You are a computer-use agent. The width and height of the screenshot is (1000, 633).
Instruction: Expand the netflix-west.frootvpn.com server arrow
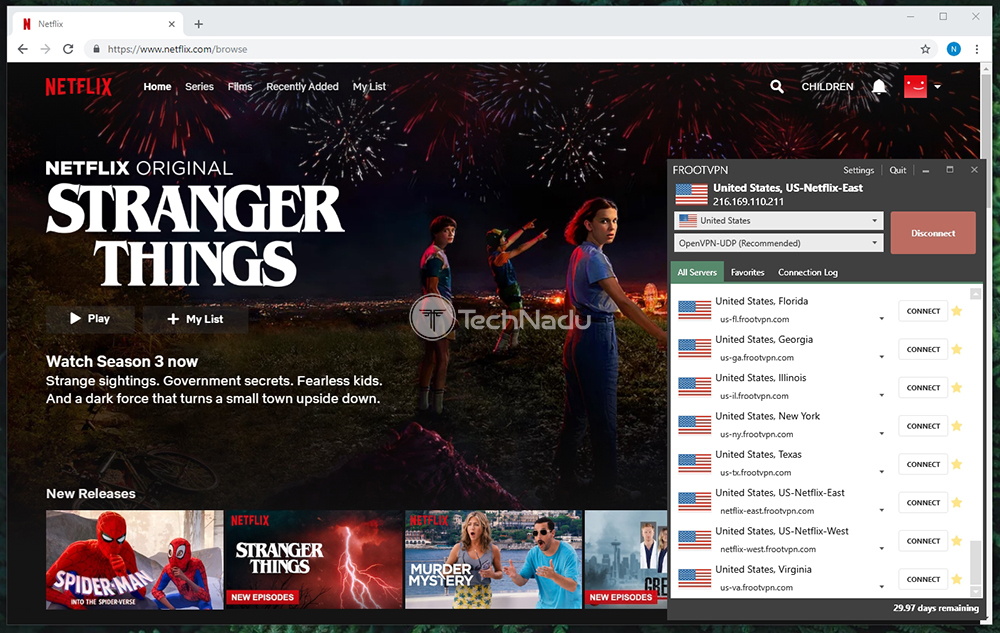click(x=881, y=548)
